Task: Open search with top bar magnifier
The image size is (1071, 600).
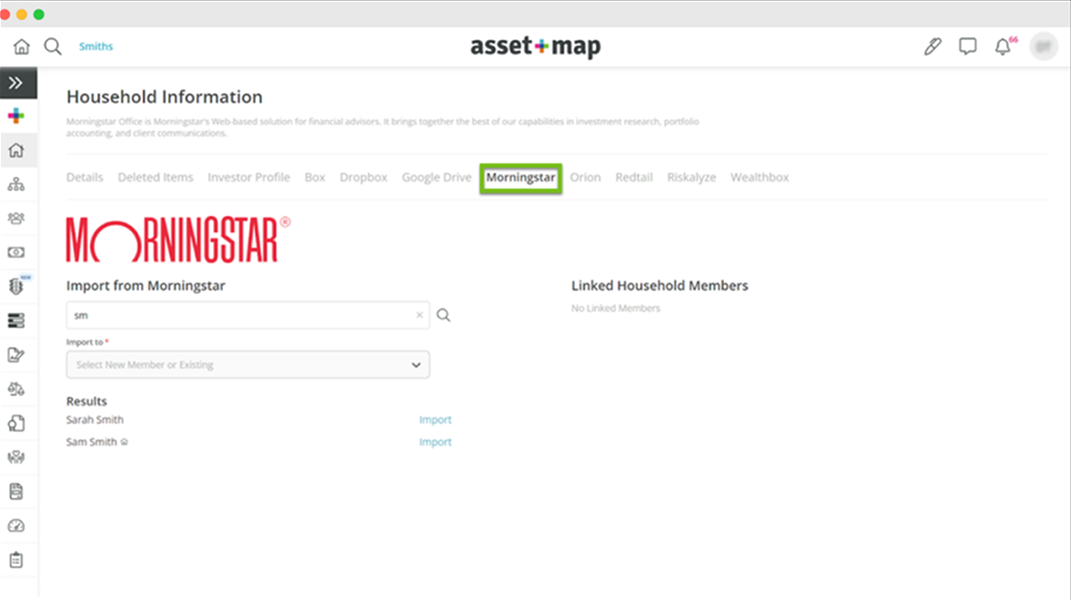Action: point(53,46)
